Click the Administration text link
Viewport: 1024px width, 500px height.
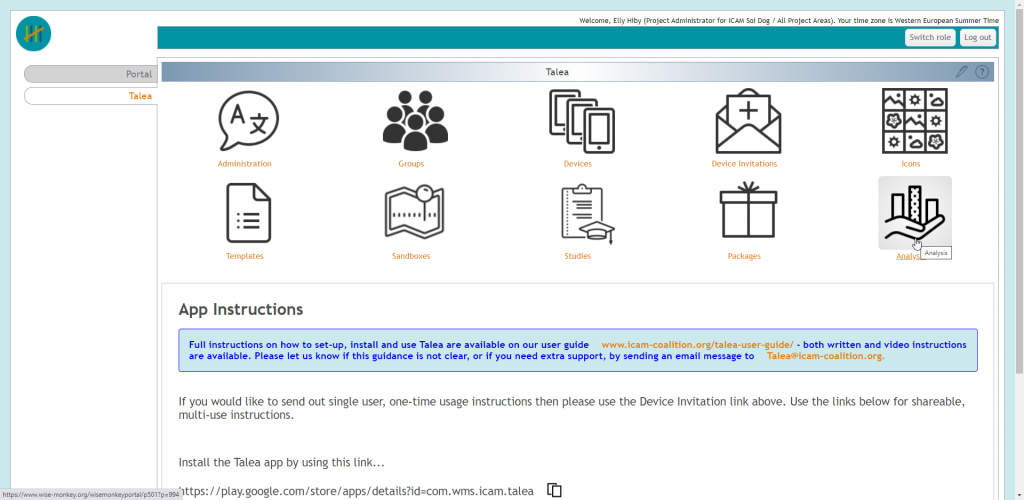pos(245,164)
